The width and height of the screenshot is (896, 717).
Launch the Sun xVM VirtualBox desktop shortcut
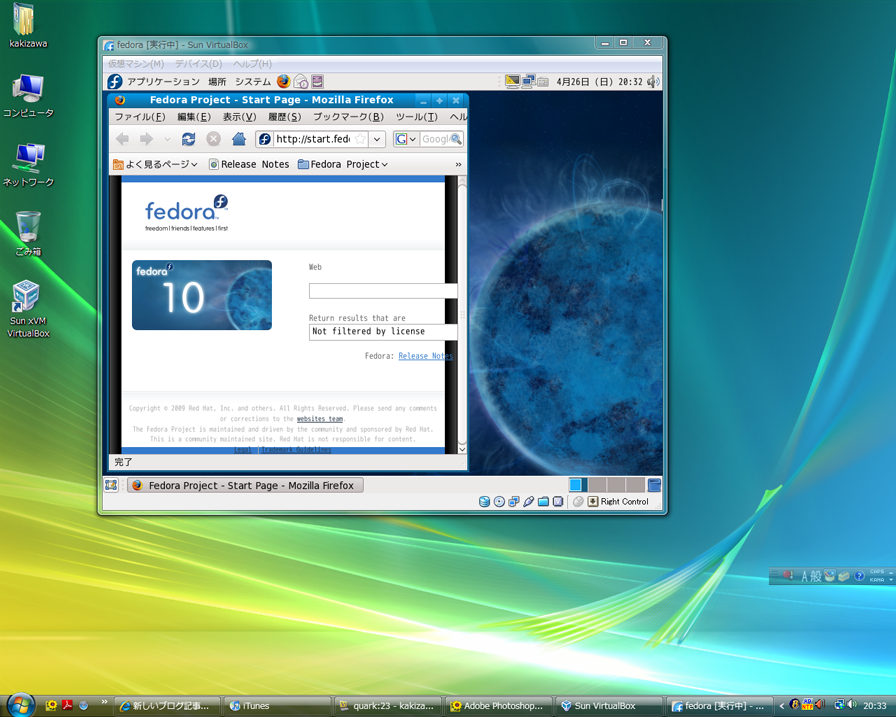pos(27,309)
